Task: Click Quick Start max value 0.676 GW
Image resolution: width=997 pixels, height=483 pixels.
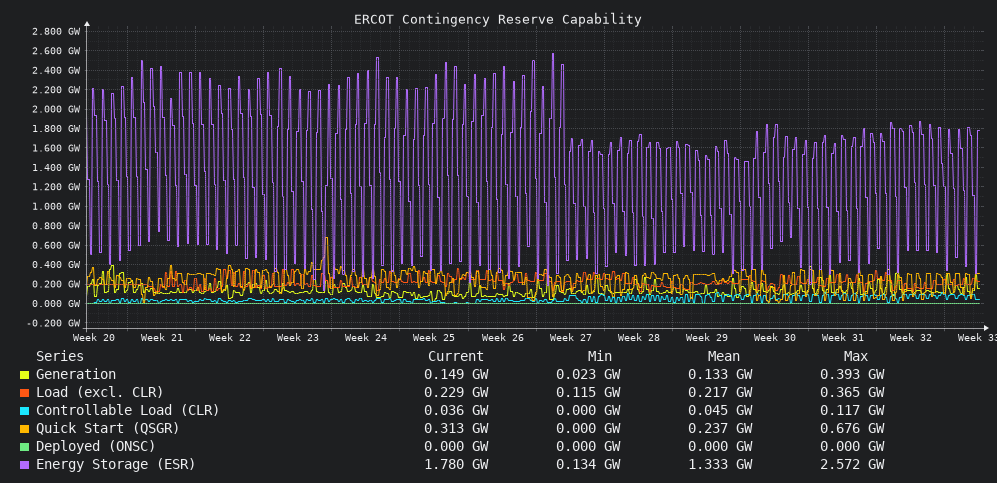Action: pyautogui.click(x=852, y=428)
